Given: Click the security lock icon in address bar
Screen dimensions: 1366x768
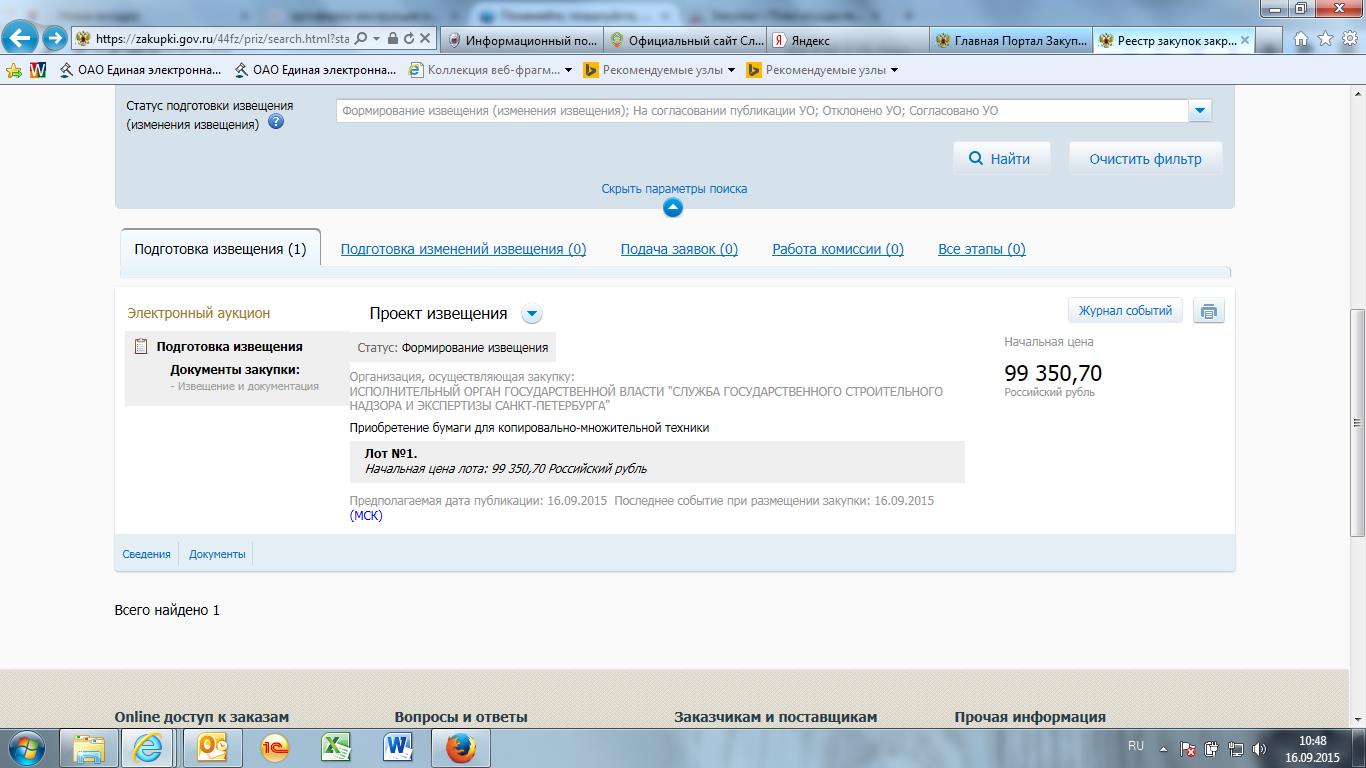Looking at the screenshot, I should tap(393, 39).
